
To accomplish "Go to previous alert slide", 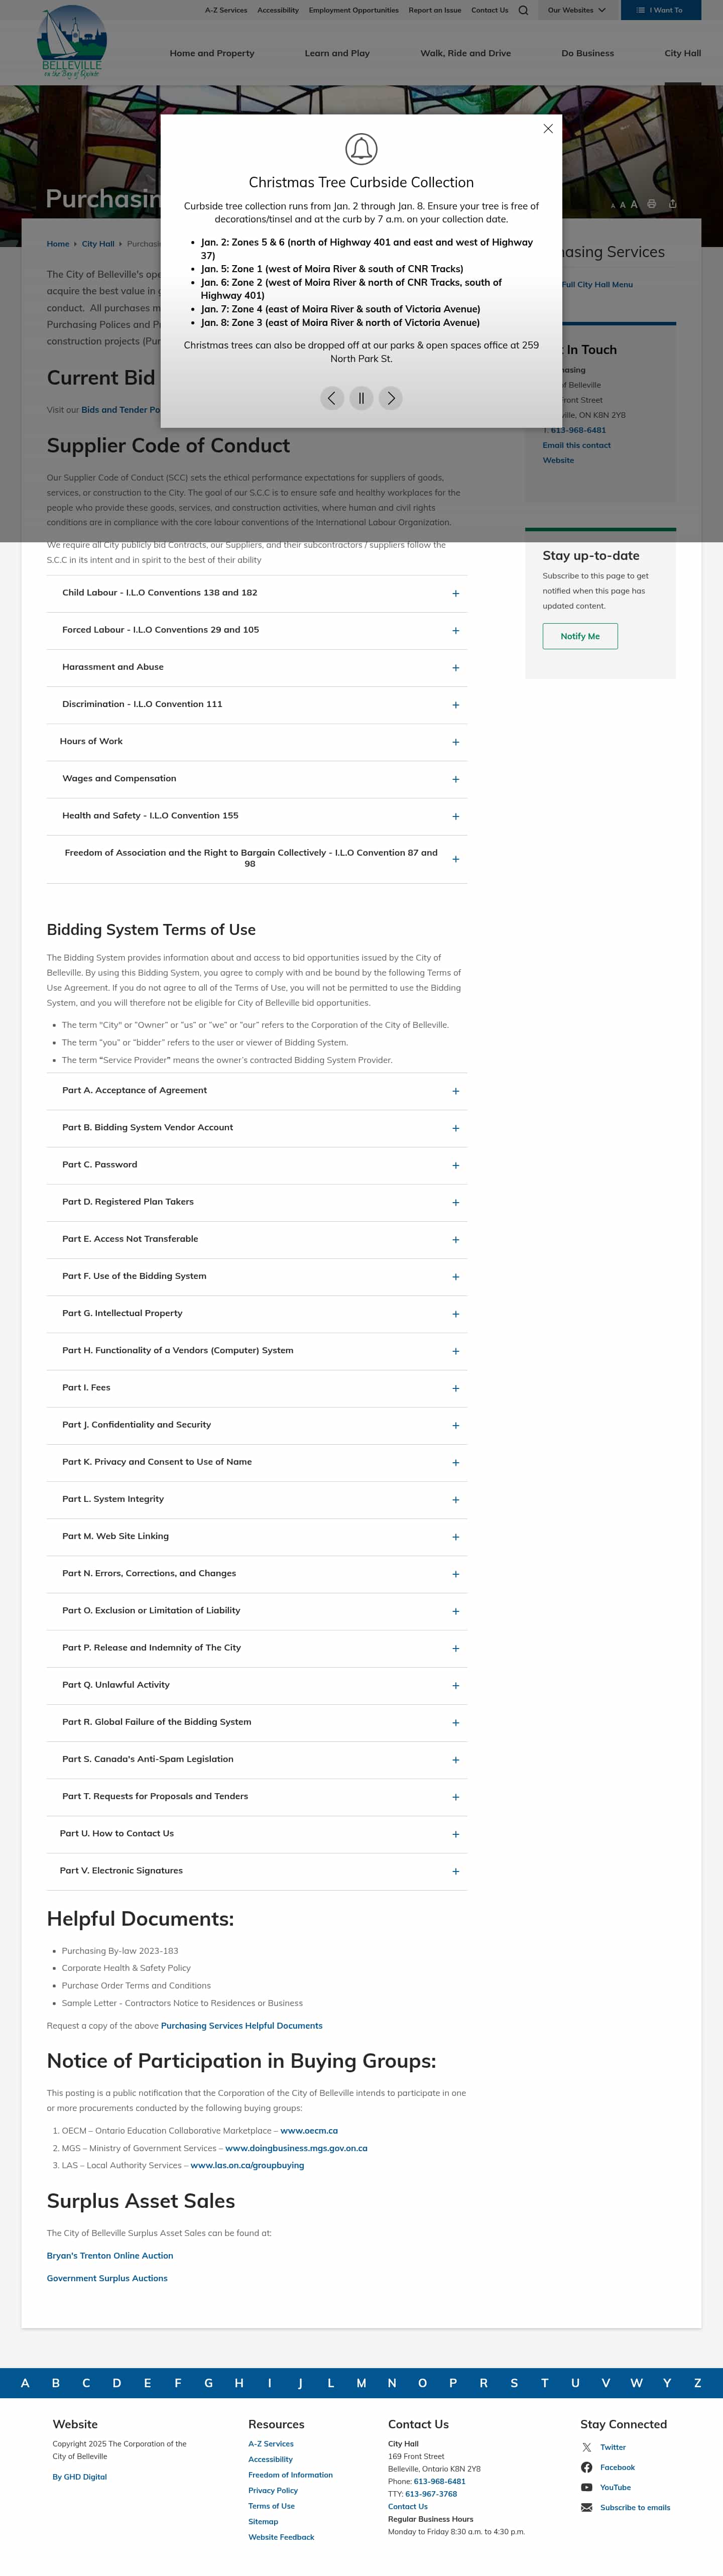I will click(x=332, y=398).
